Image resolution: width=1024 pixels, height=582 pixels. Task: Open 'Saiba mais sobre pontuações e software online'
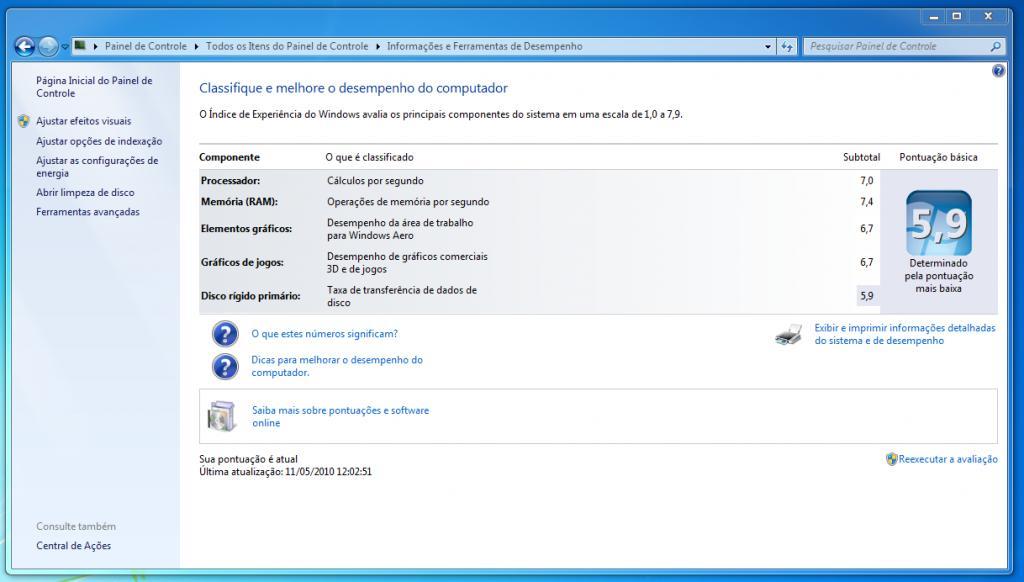click(x=340, y=416)
